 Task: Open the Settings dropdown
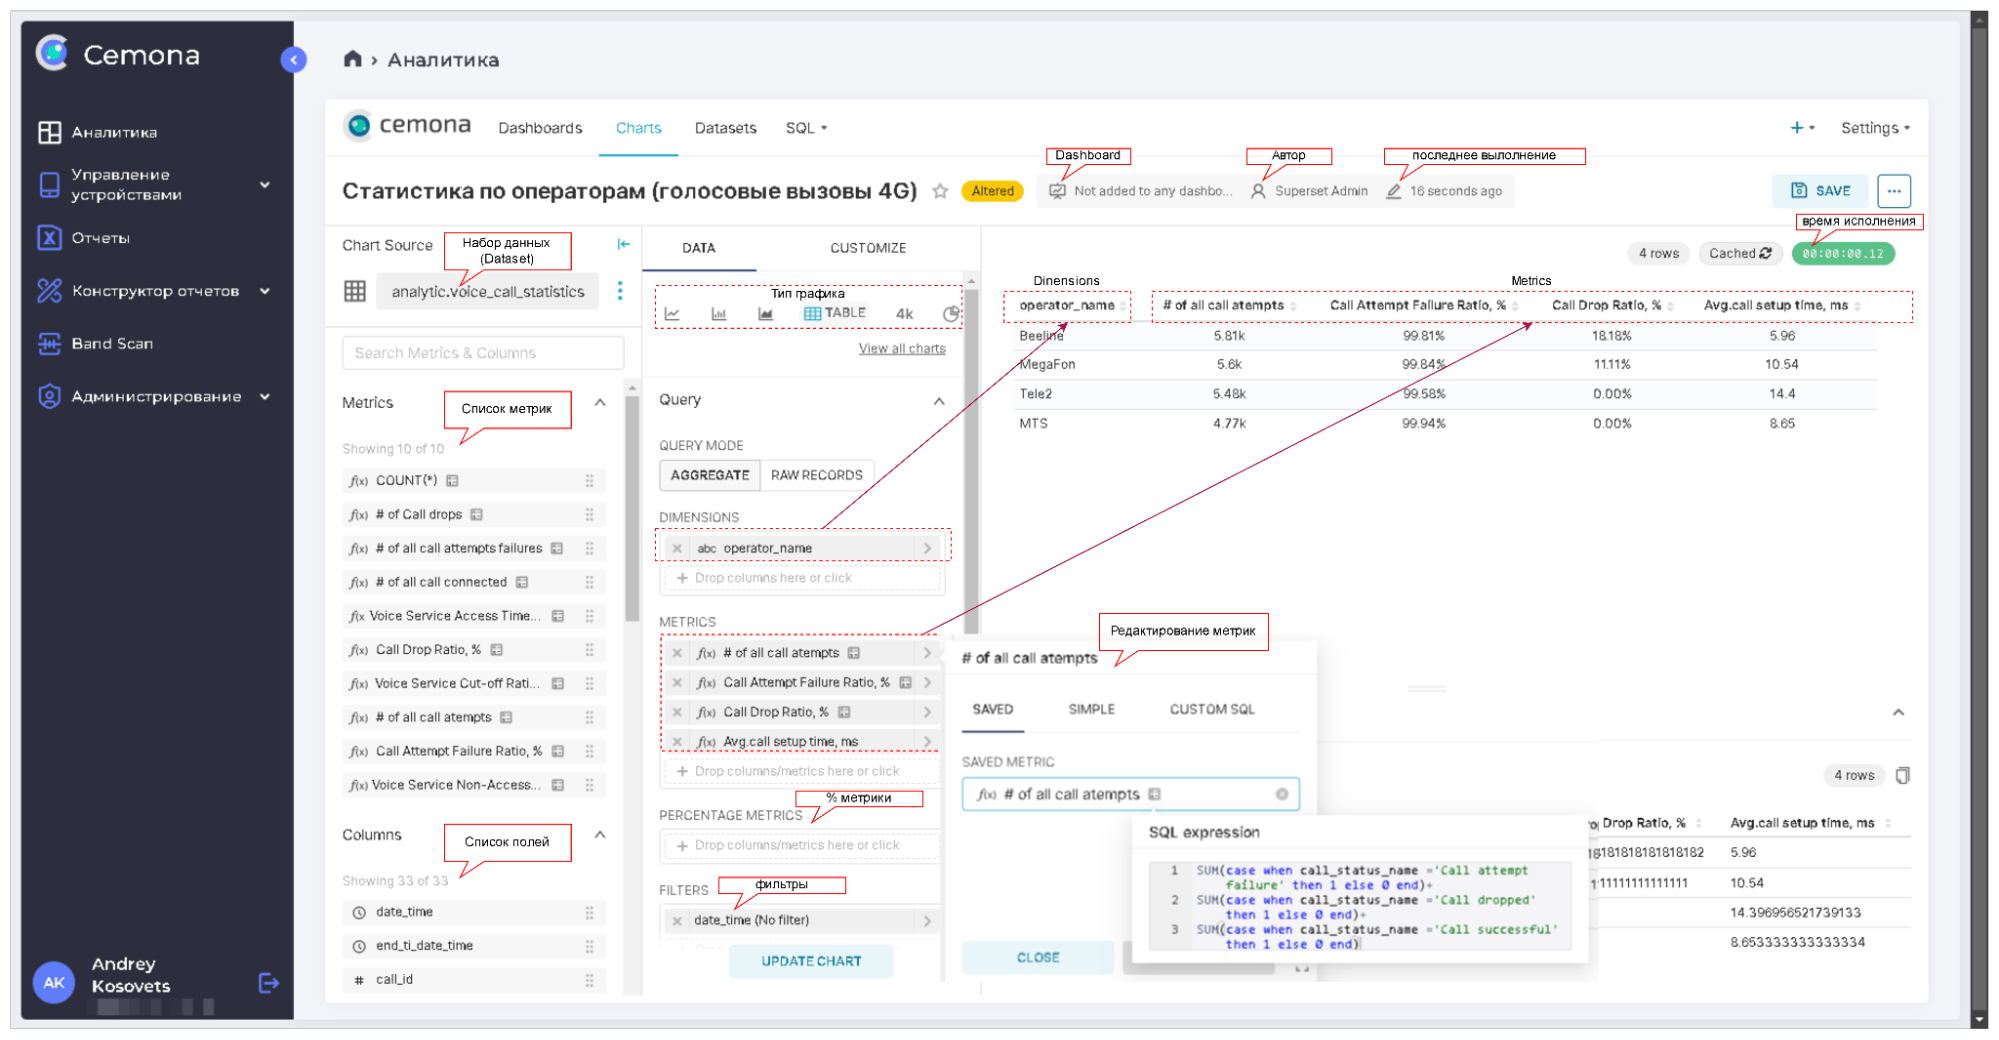pyautogui.click(x=1874, y=128)
